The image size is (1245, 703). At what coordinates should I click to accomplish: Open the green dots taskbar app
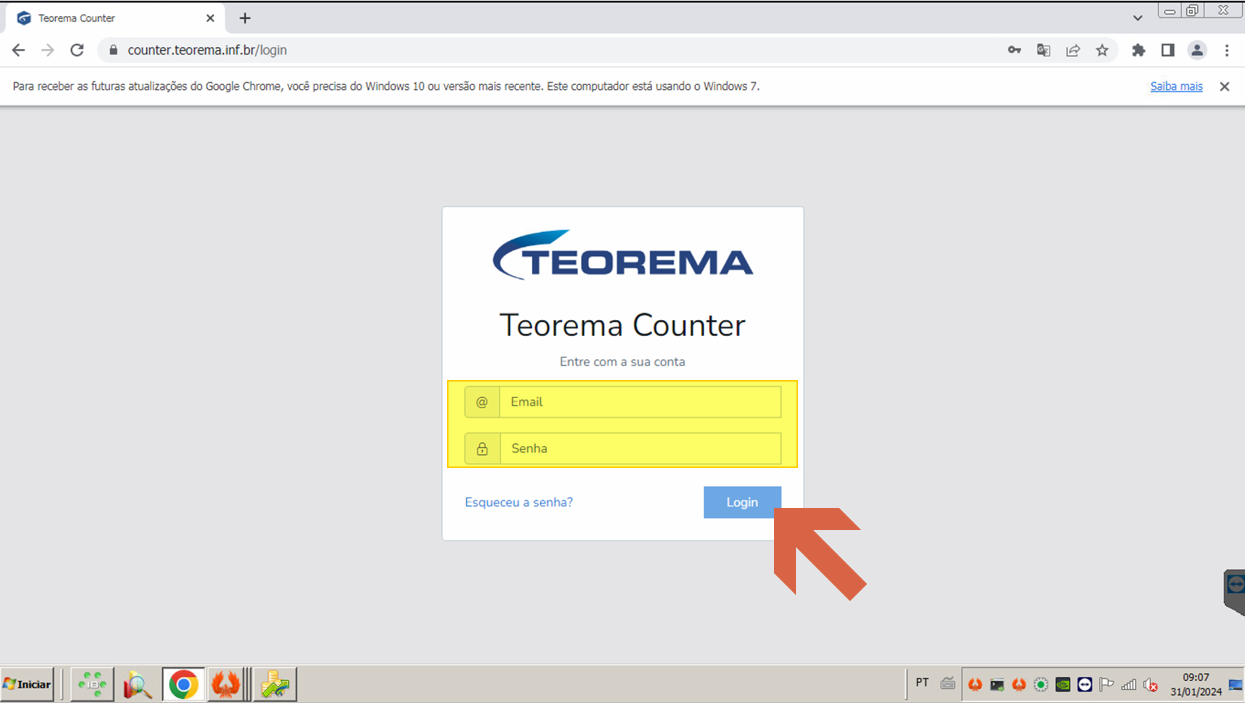93,685
